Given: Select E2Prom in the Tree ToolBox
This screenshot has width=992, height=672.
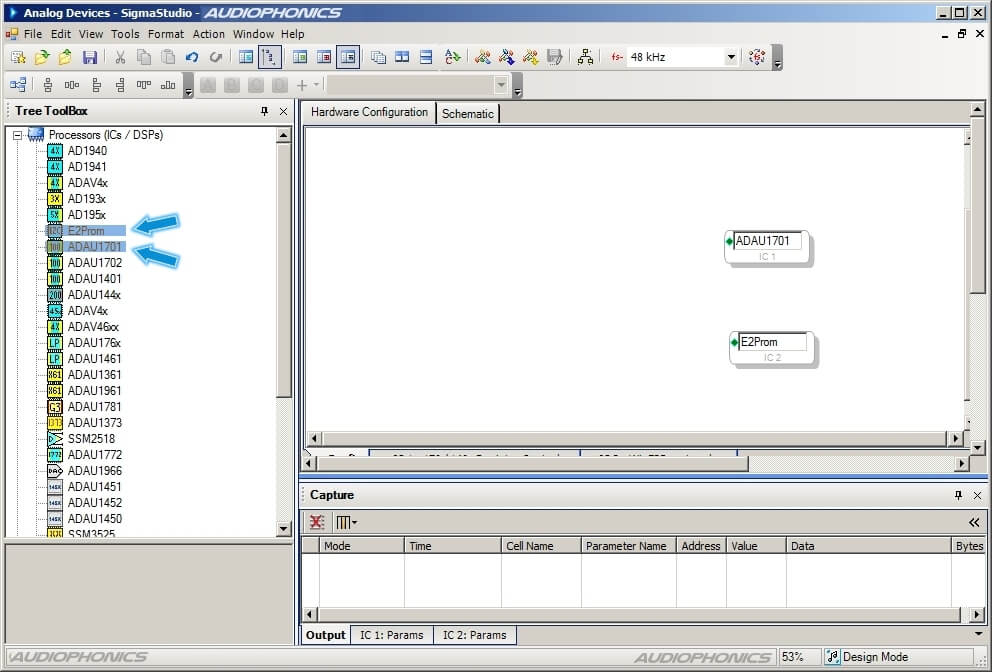Looking at the screenshot, I should pos(86,230).
